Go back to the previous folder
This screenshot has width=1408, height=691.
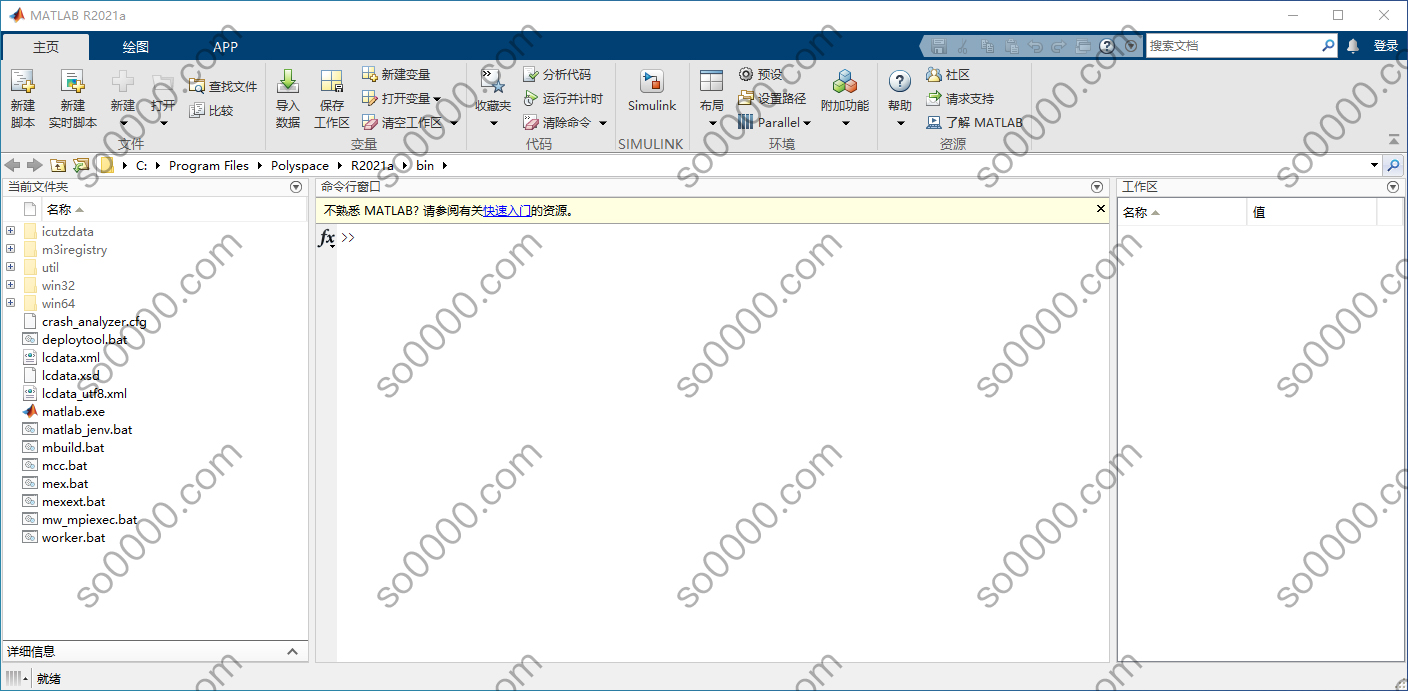tap(12, 165)
